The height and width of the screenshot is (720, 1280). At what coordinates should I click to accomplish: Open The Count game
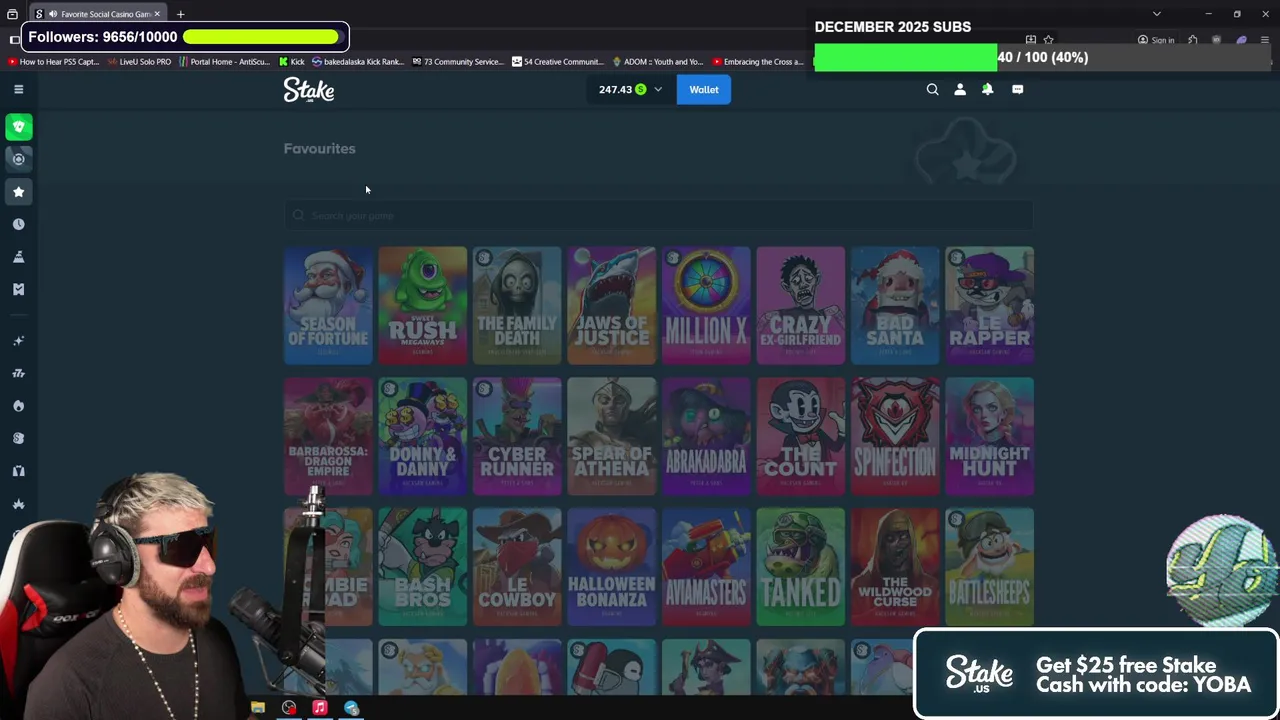pyautogui.click(x=800, y=436)
